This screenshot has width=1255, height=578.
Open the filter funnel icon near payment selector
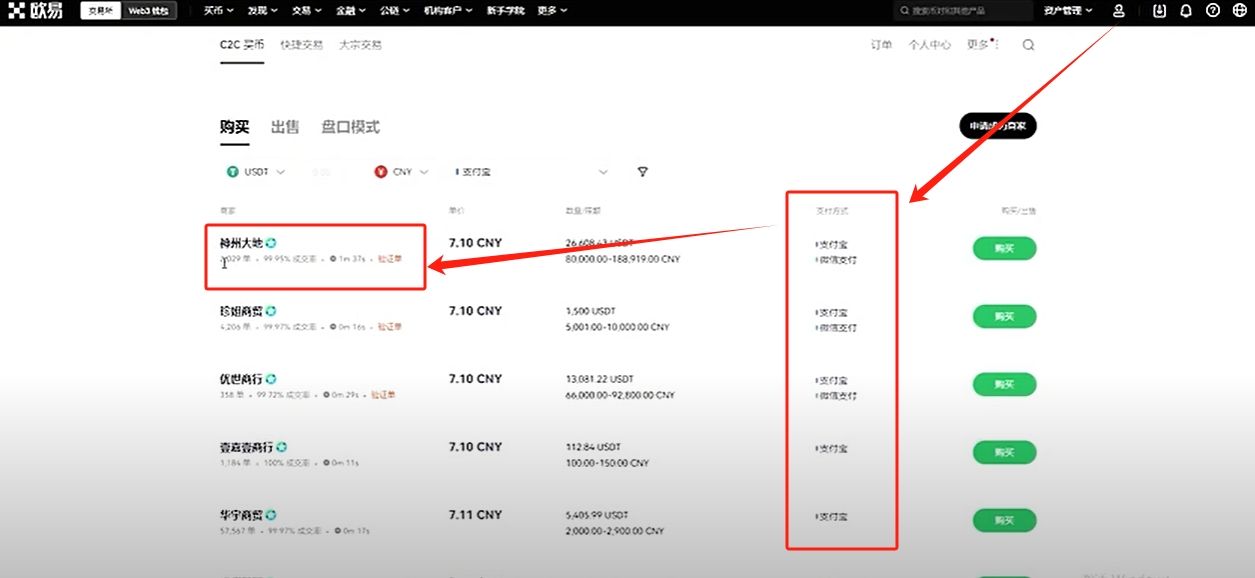[642, 172]
